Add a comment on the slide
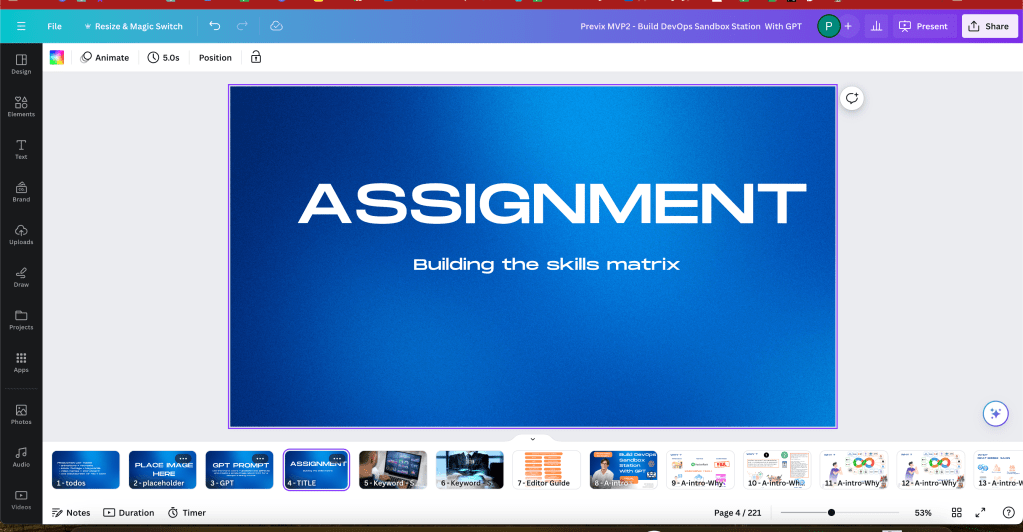The image size is (1023, 532). click(851, 99)
